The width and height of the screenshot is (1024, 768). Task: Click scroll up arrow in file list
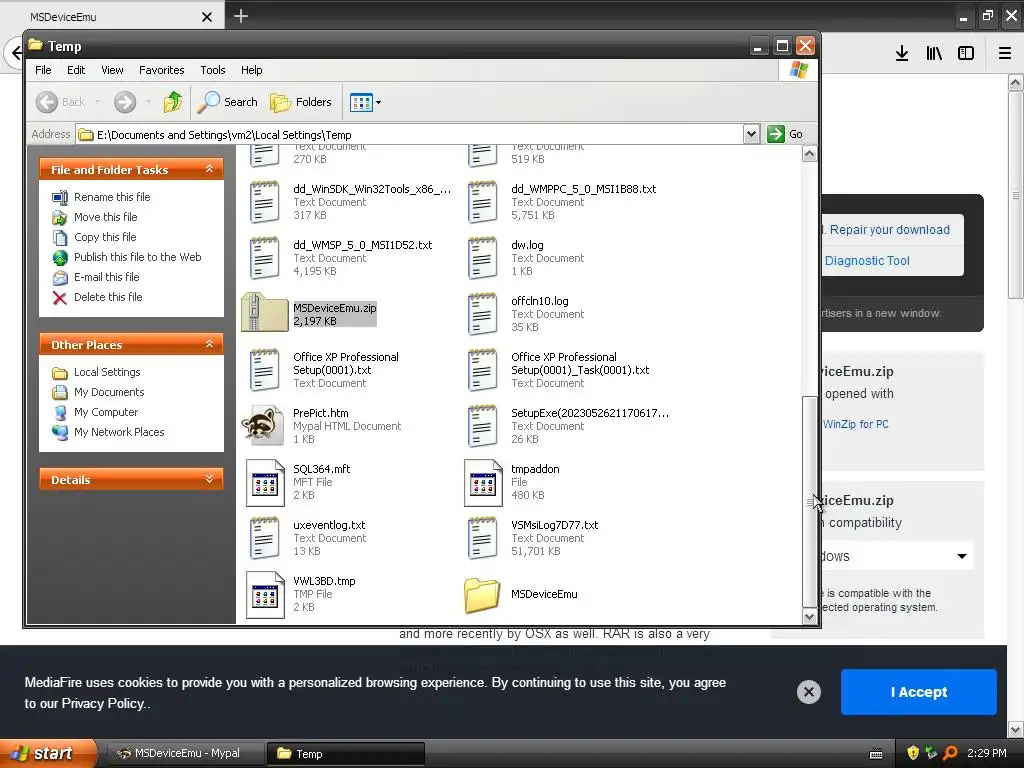(809, 154)
